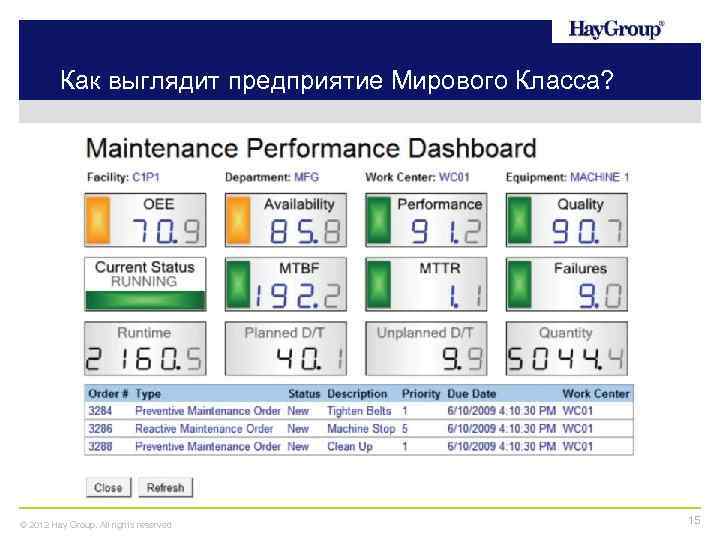
Task: Click the Description column header
Action: click(x=357, y=394)
